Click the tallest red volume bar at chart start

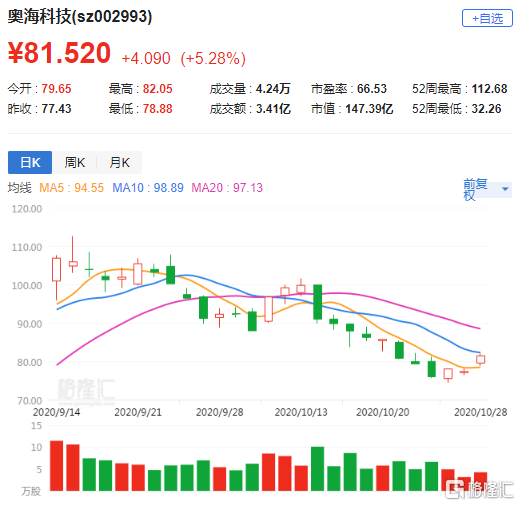tap(56, 466)
